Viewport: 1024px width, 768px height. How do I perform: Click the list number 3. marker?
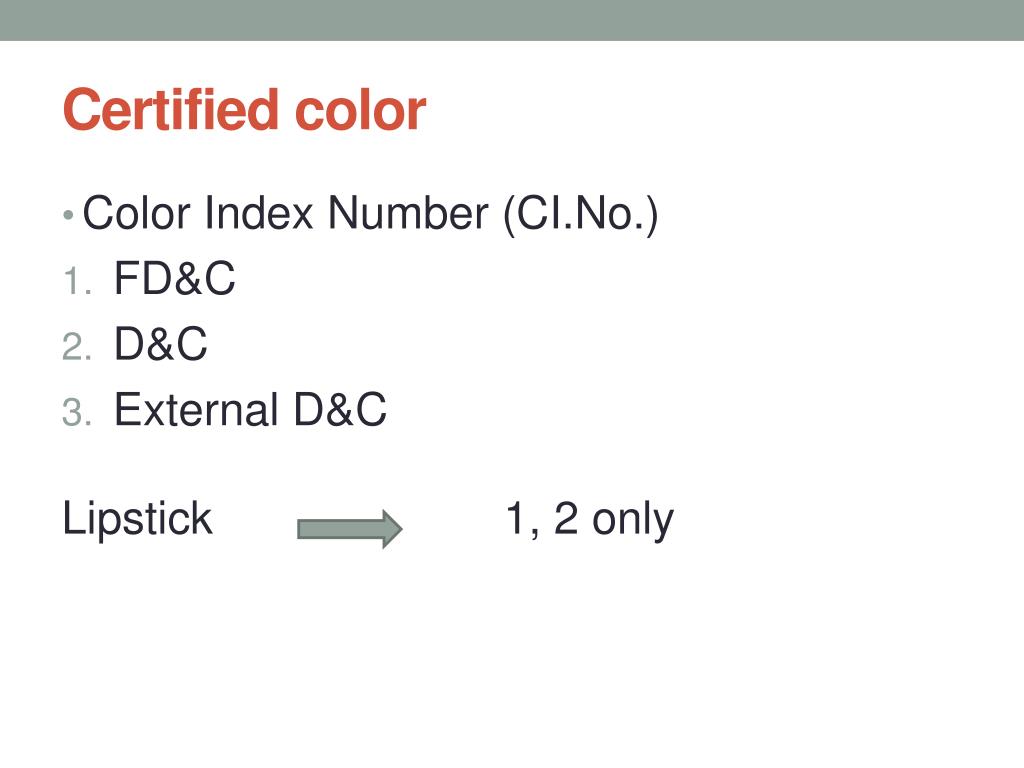coord(76,412)
